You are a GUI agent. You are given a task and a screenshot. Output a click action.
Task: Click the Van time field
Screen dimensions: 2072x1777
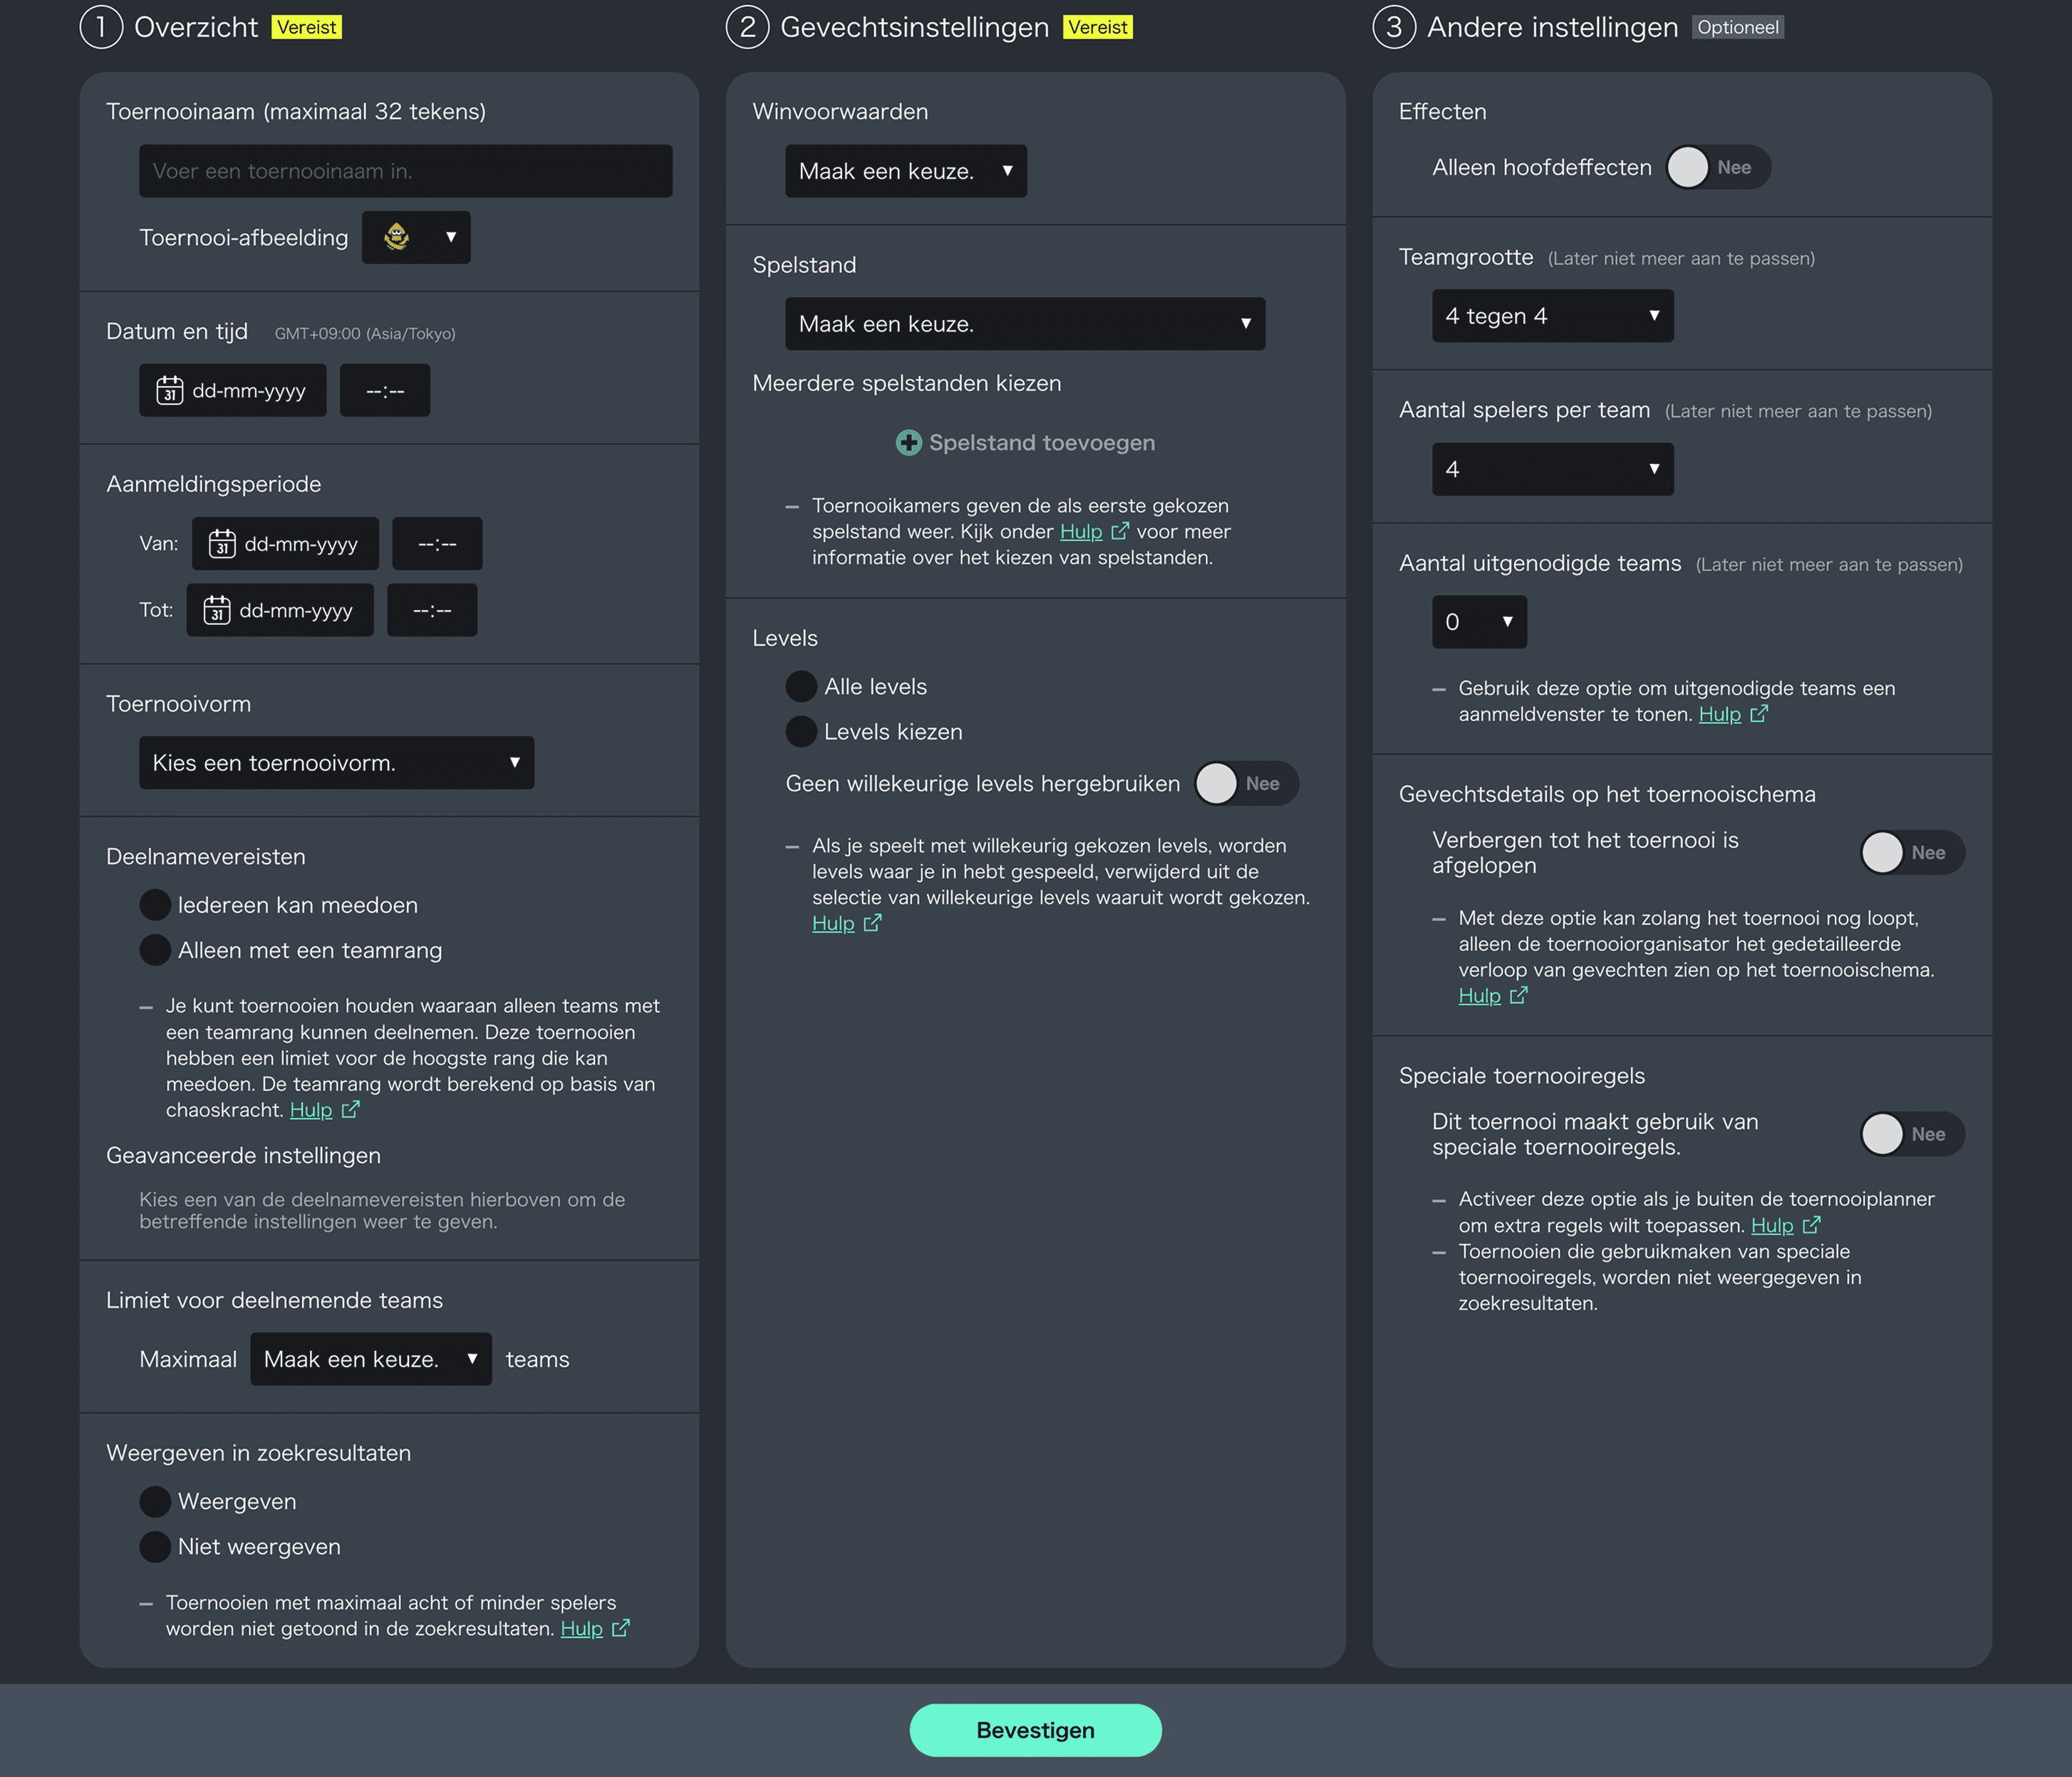click(437, 543)
